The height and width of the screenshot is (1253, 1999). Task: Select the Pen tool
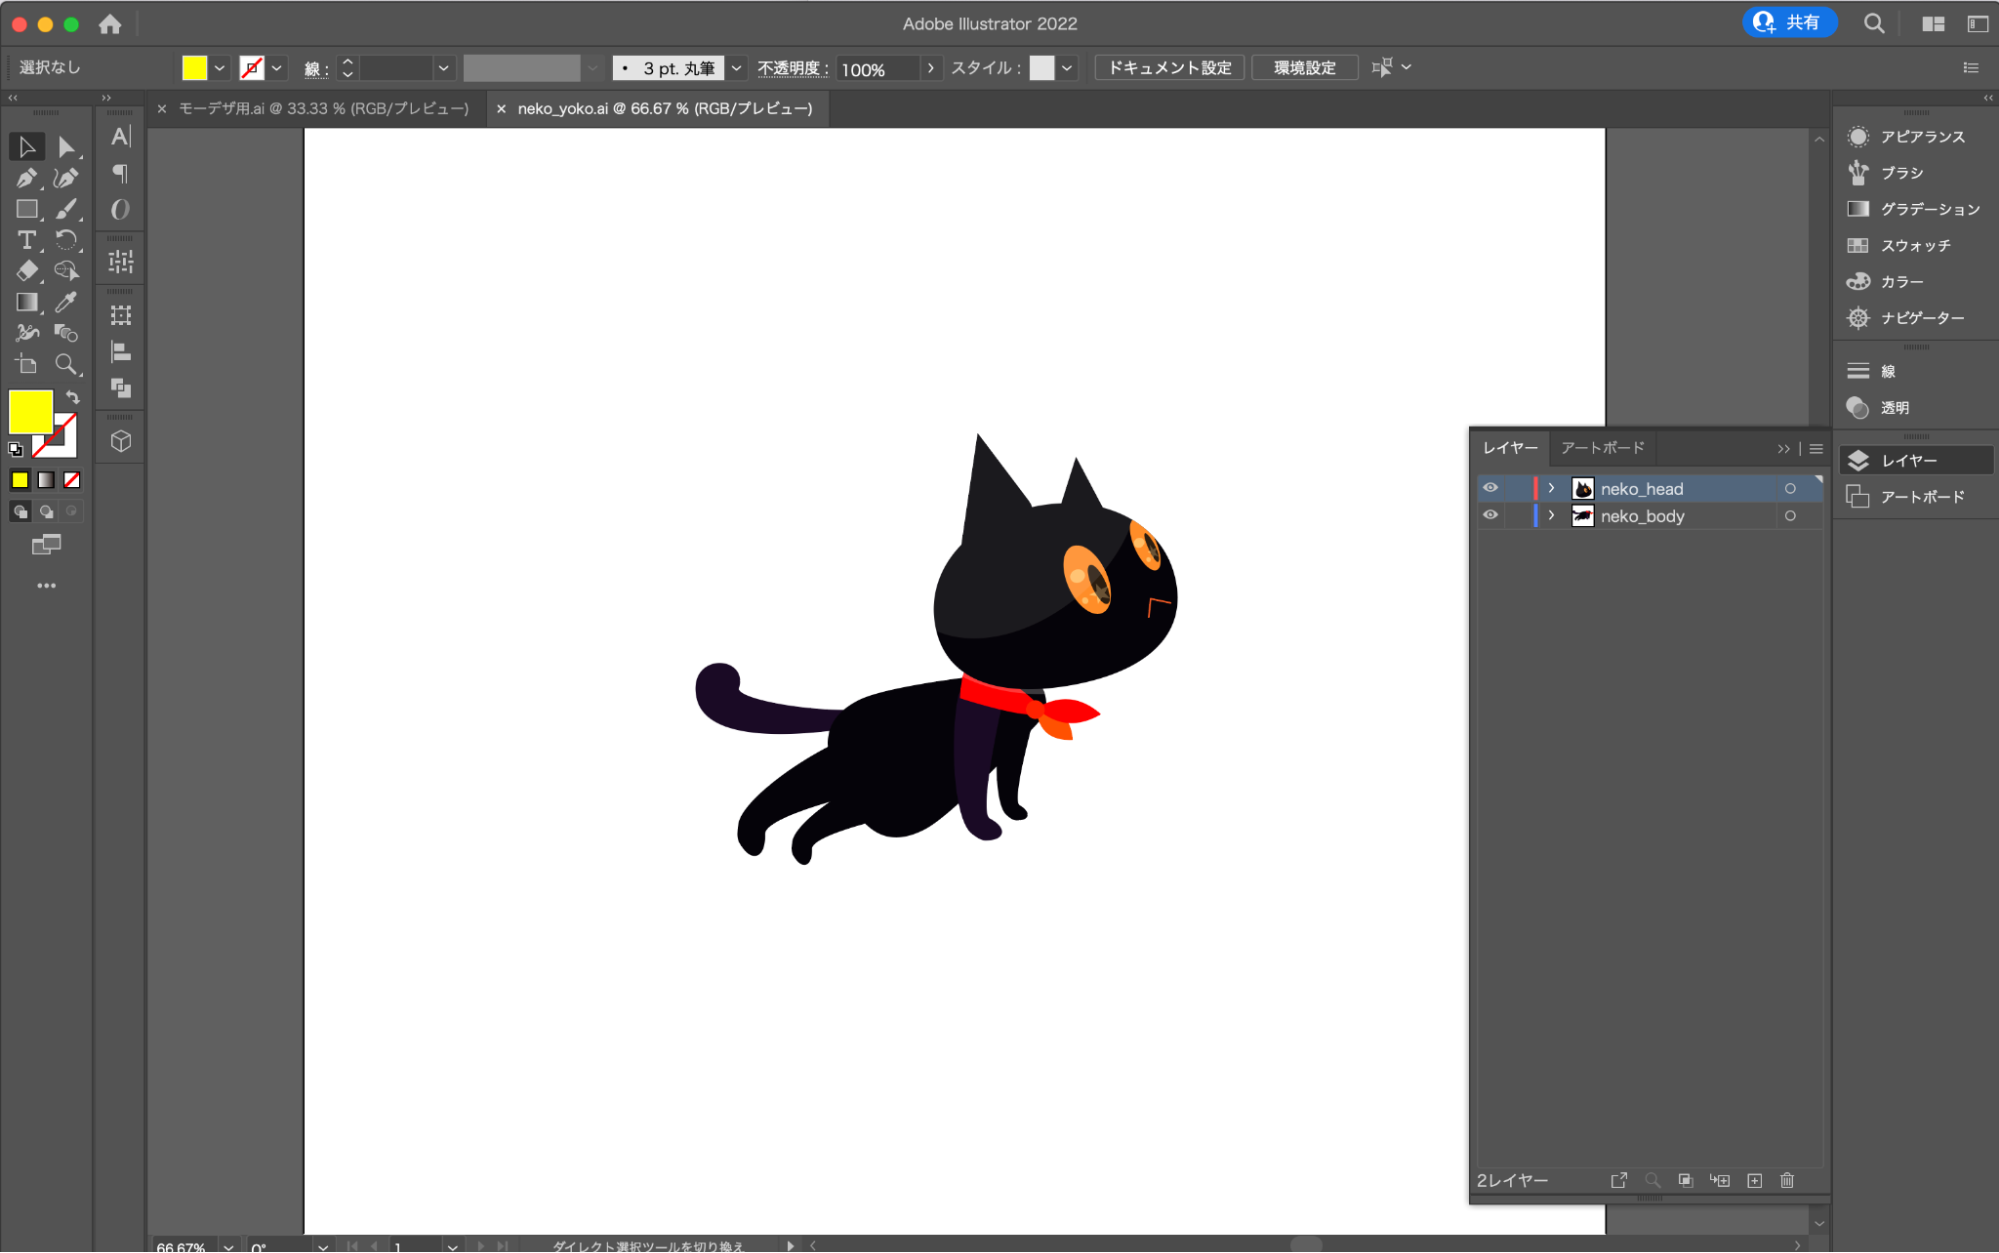(x=26, y=178)
